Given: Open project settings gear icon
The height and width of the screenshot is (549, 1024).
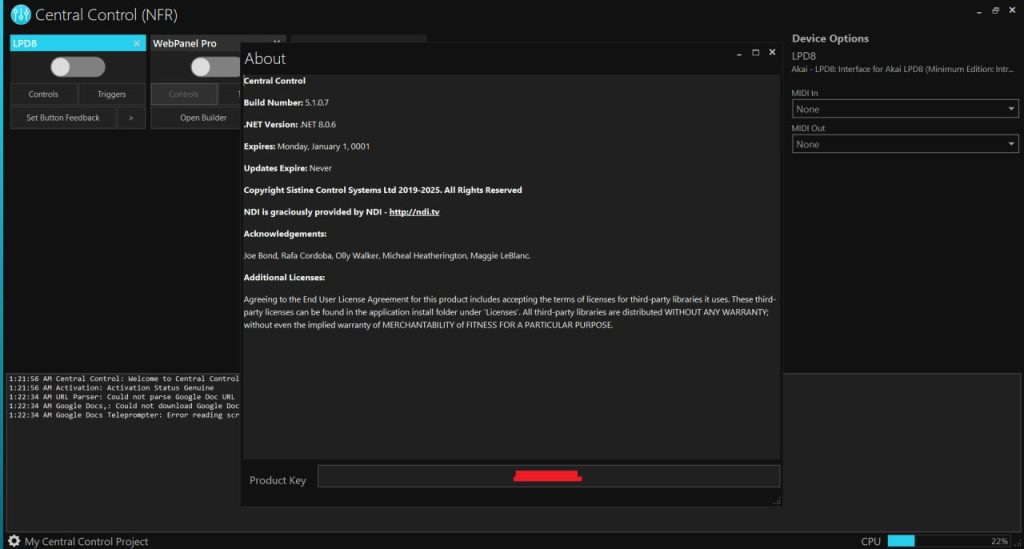Looking at the screenshot, I should pos(14,541).
